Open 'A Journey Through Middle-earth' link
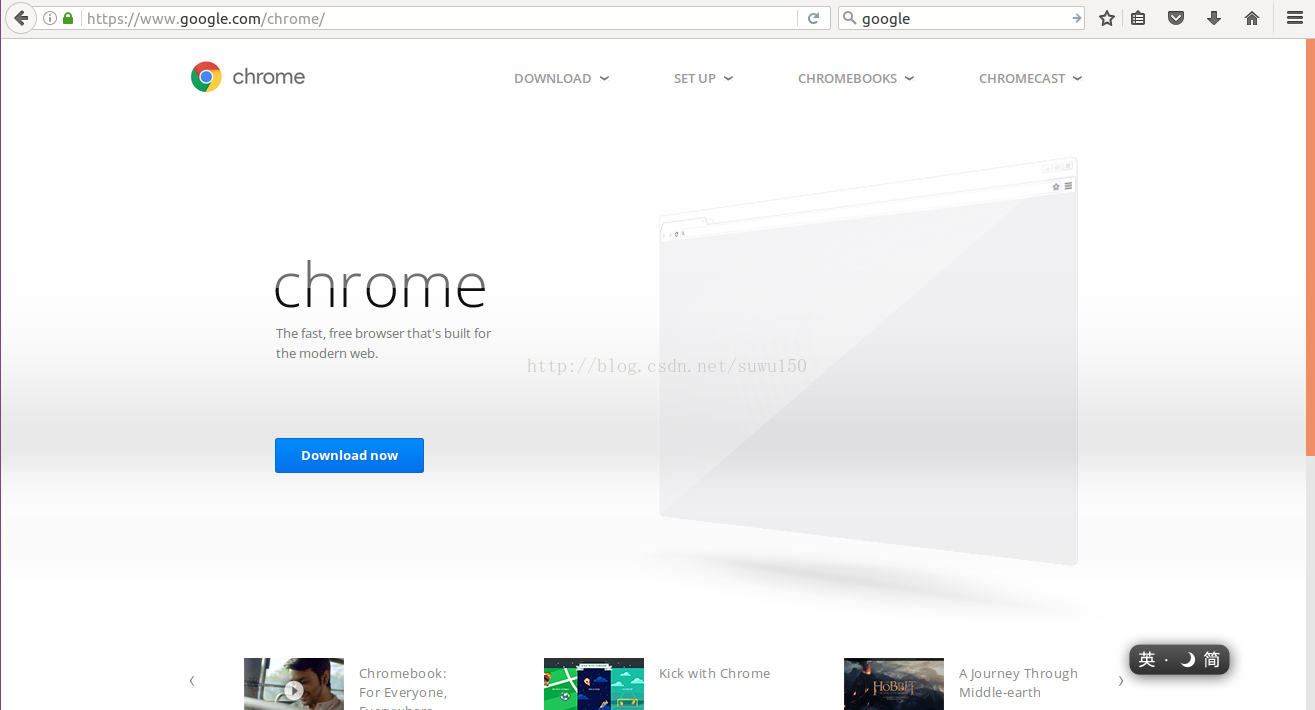Screen dimensions: 1315x710 point(1018,683)
